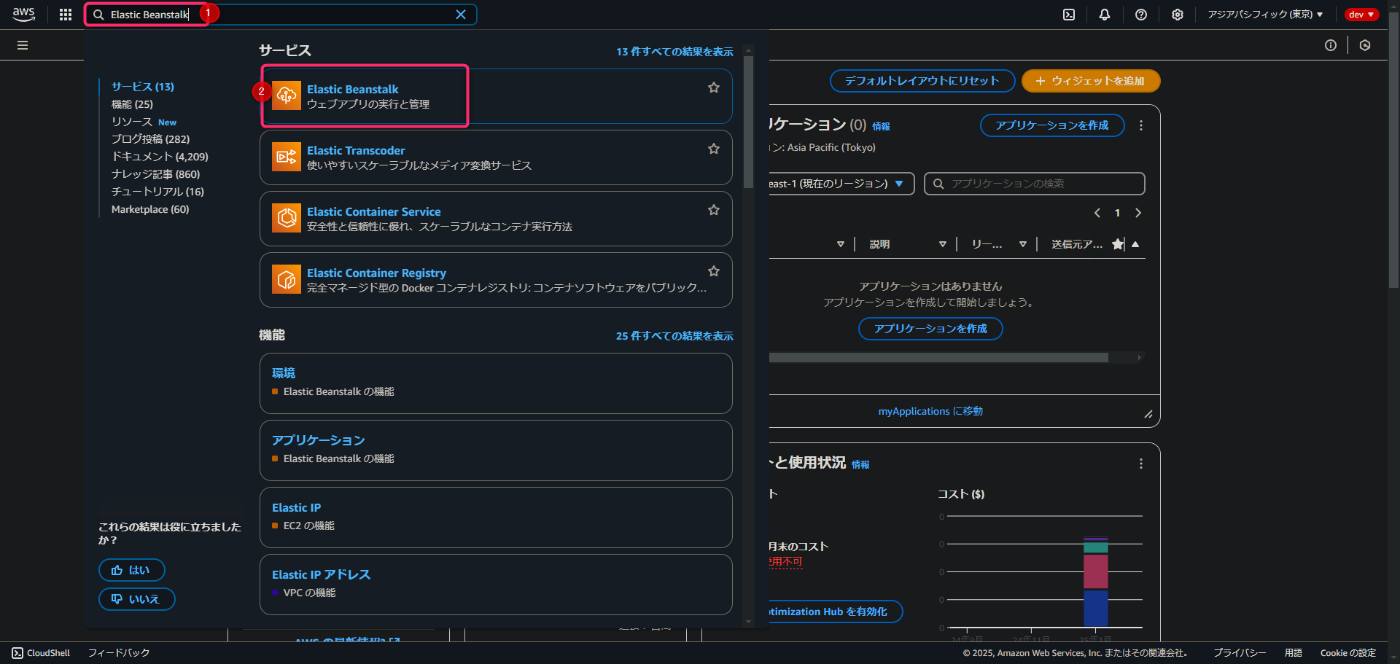
Task: Sort by 説明 column arrow
Action: (942, 244)
